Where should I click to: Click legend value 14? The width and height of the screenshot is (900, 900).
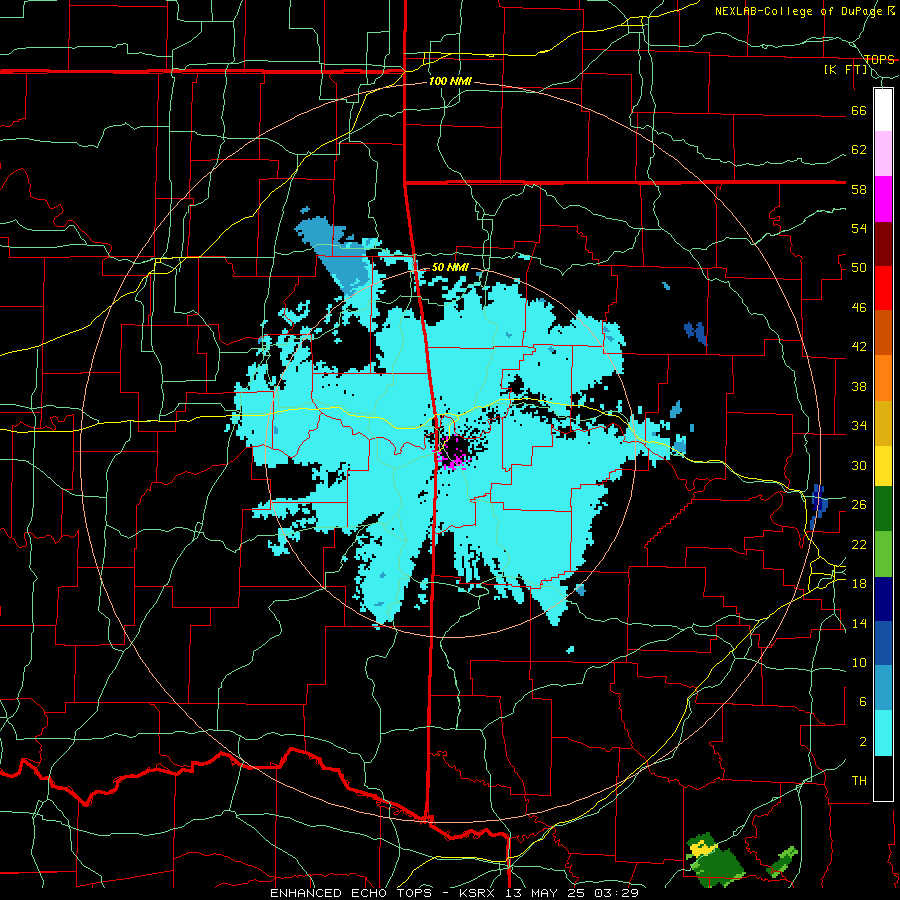[x=859, y=623]
